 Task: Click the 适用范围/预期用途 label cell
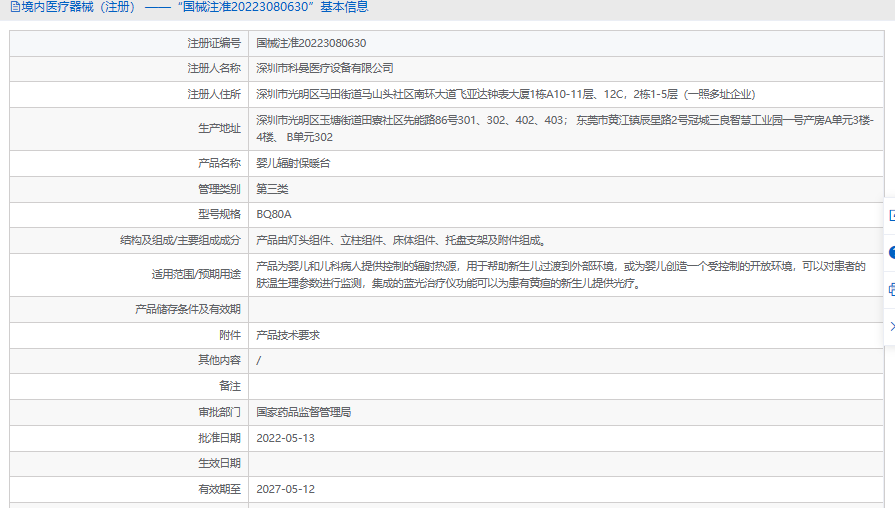[x=129, y=275]
